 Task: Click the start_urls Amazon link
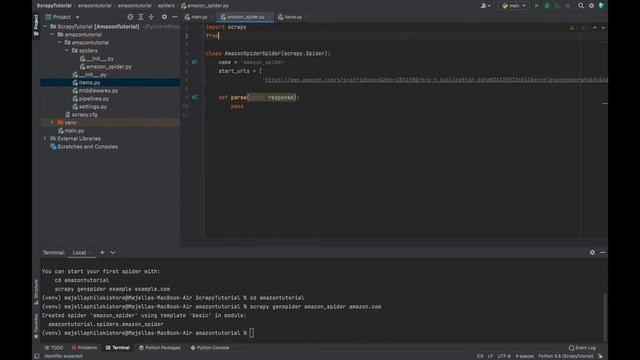[x=436, y=80]
